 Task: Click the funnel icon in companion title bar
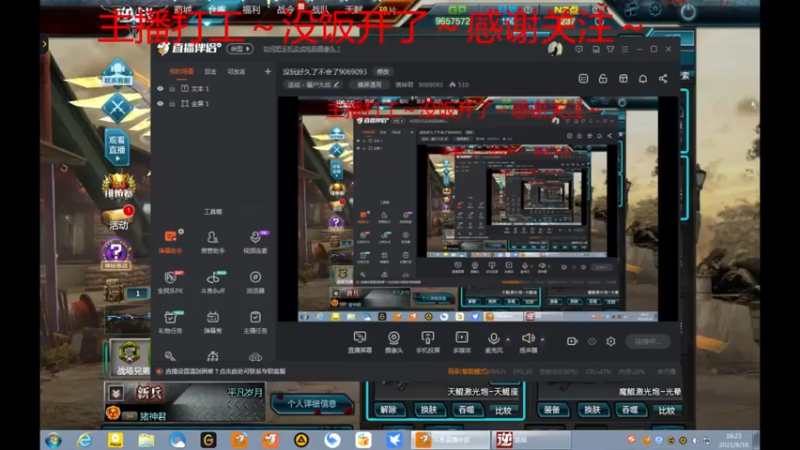(610, 49)
